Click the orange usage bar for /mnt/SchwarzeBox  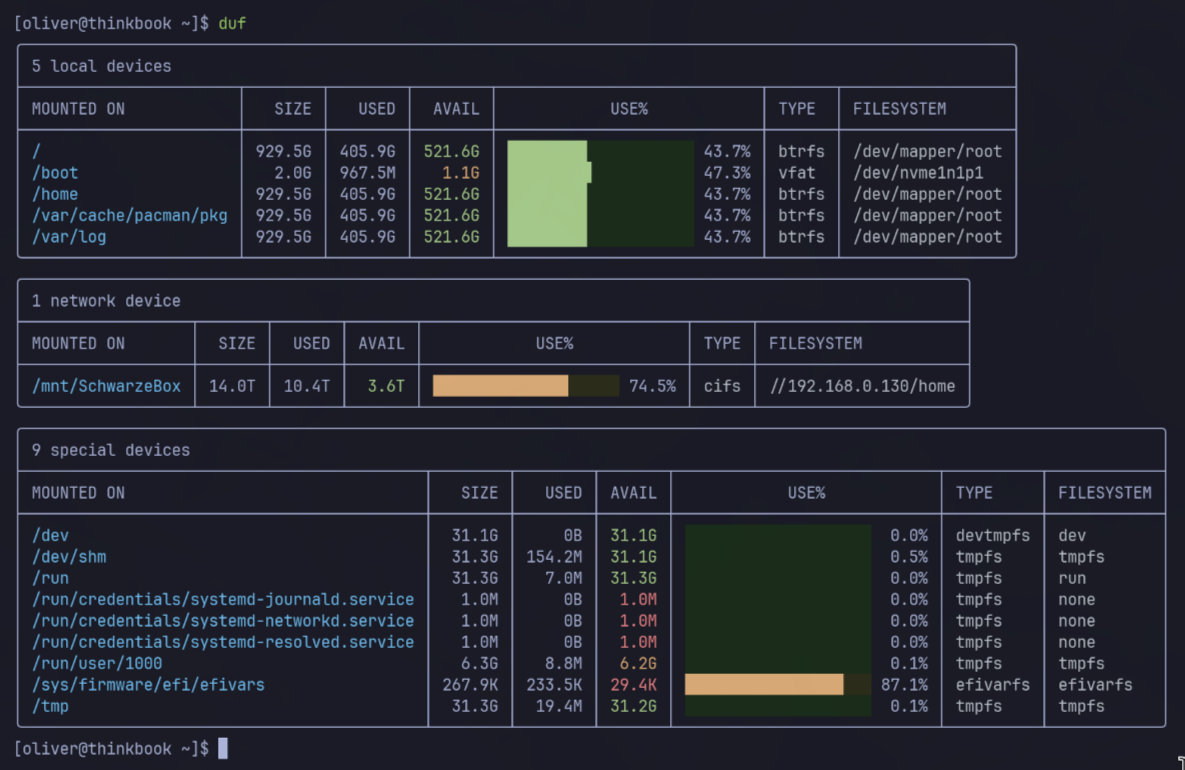(500, 386)
